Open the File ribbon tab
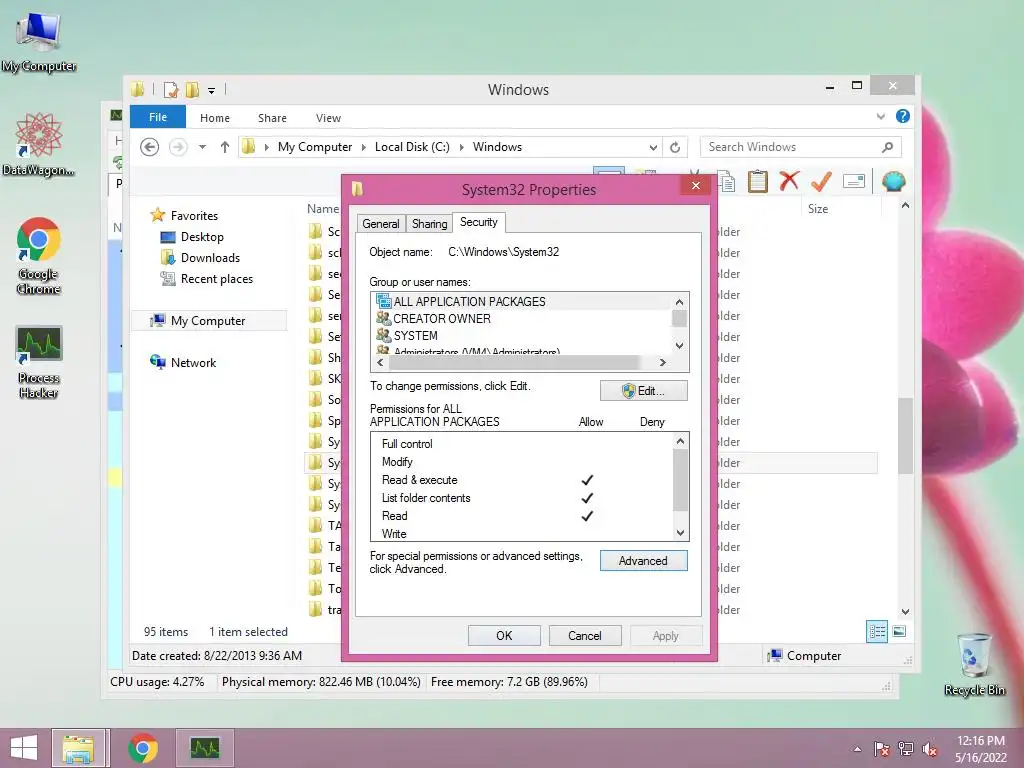 (x=158, y=117)
